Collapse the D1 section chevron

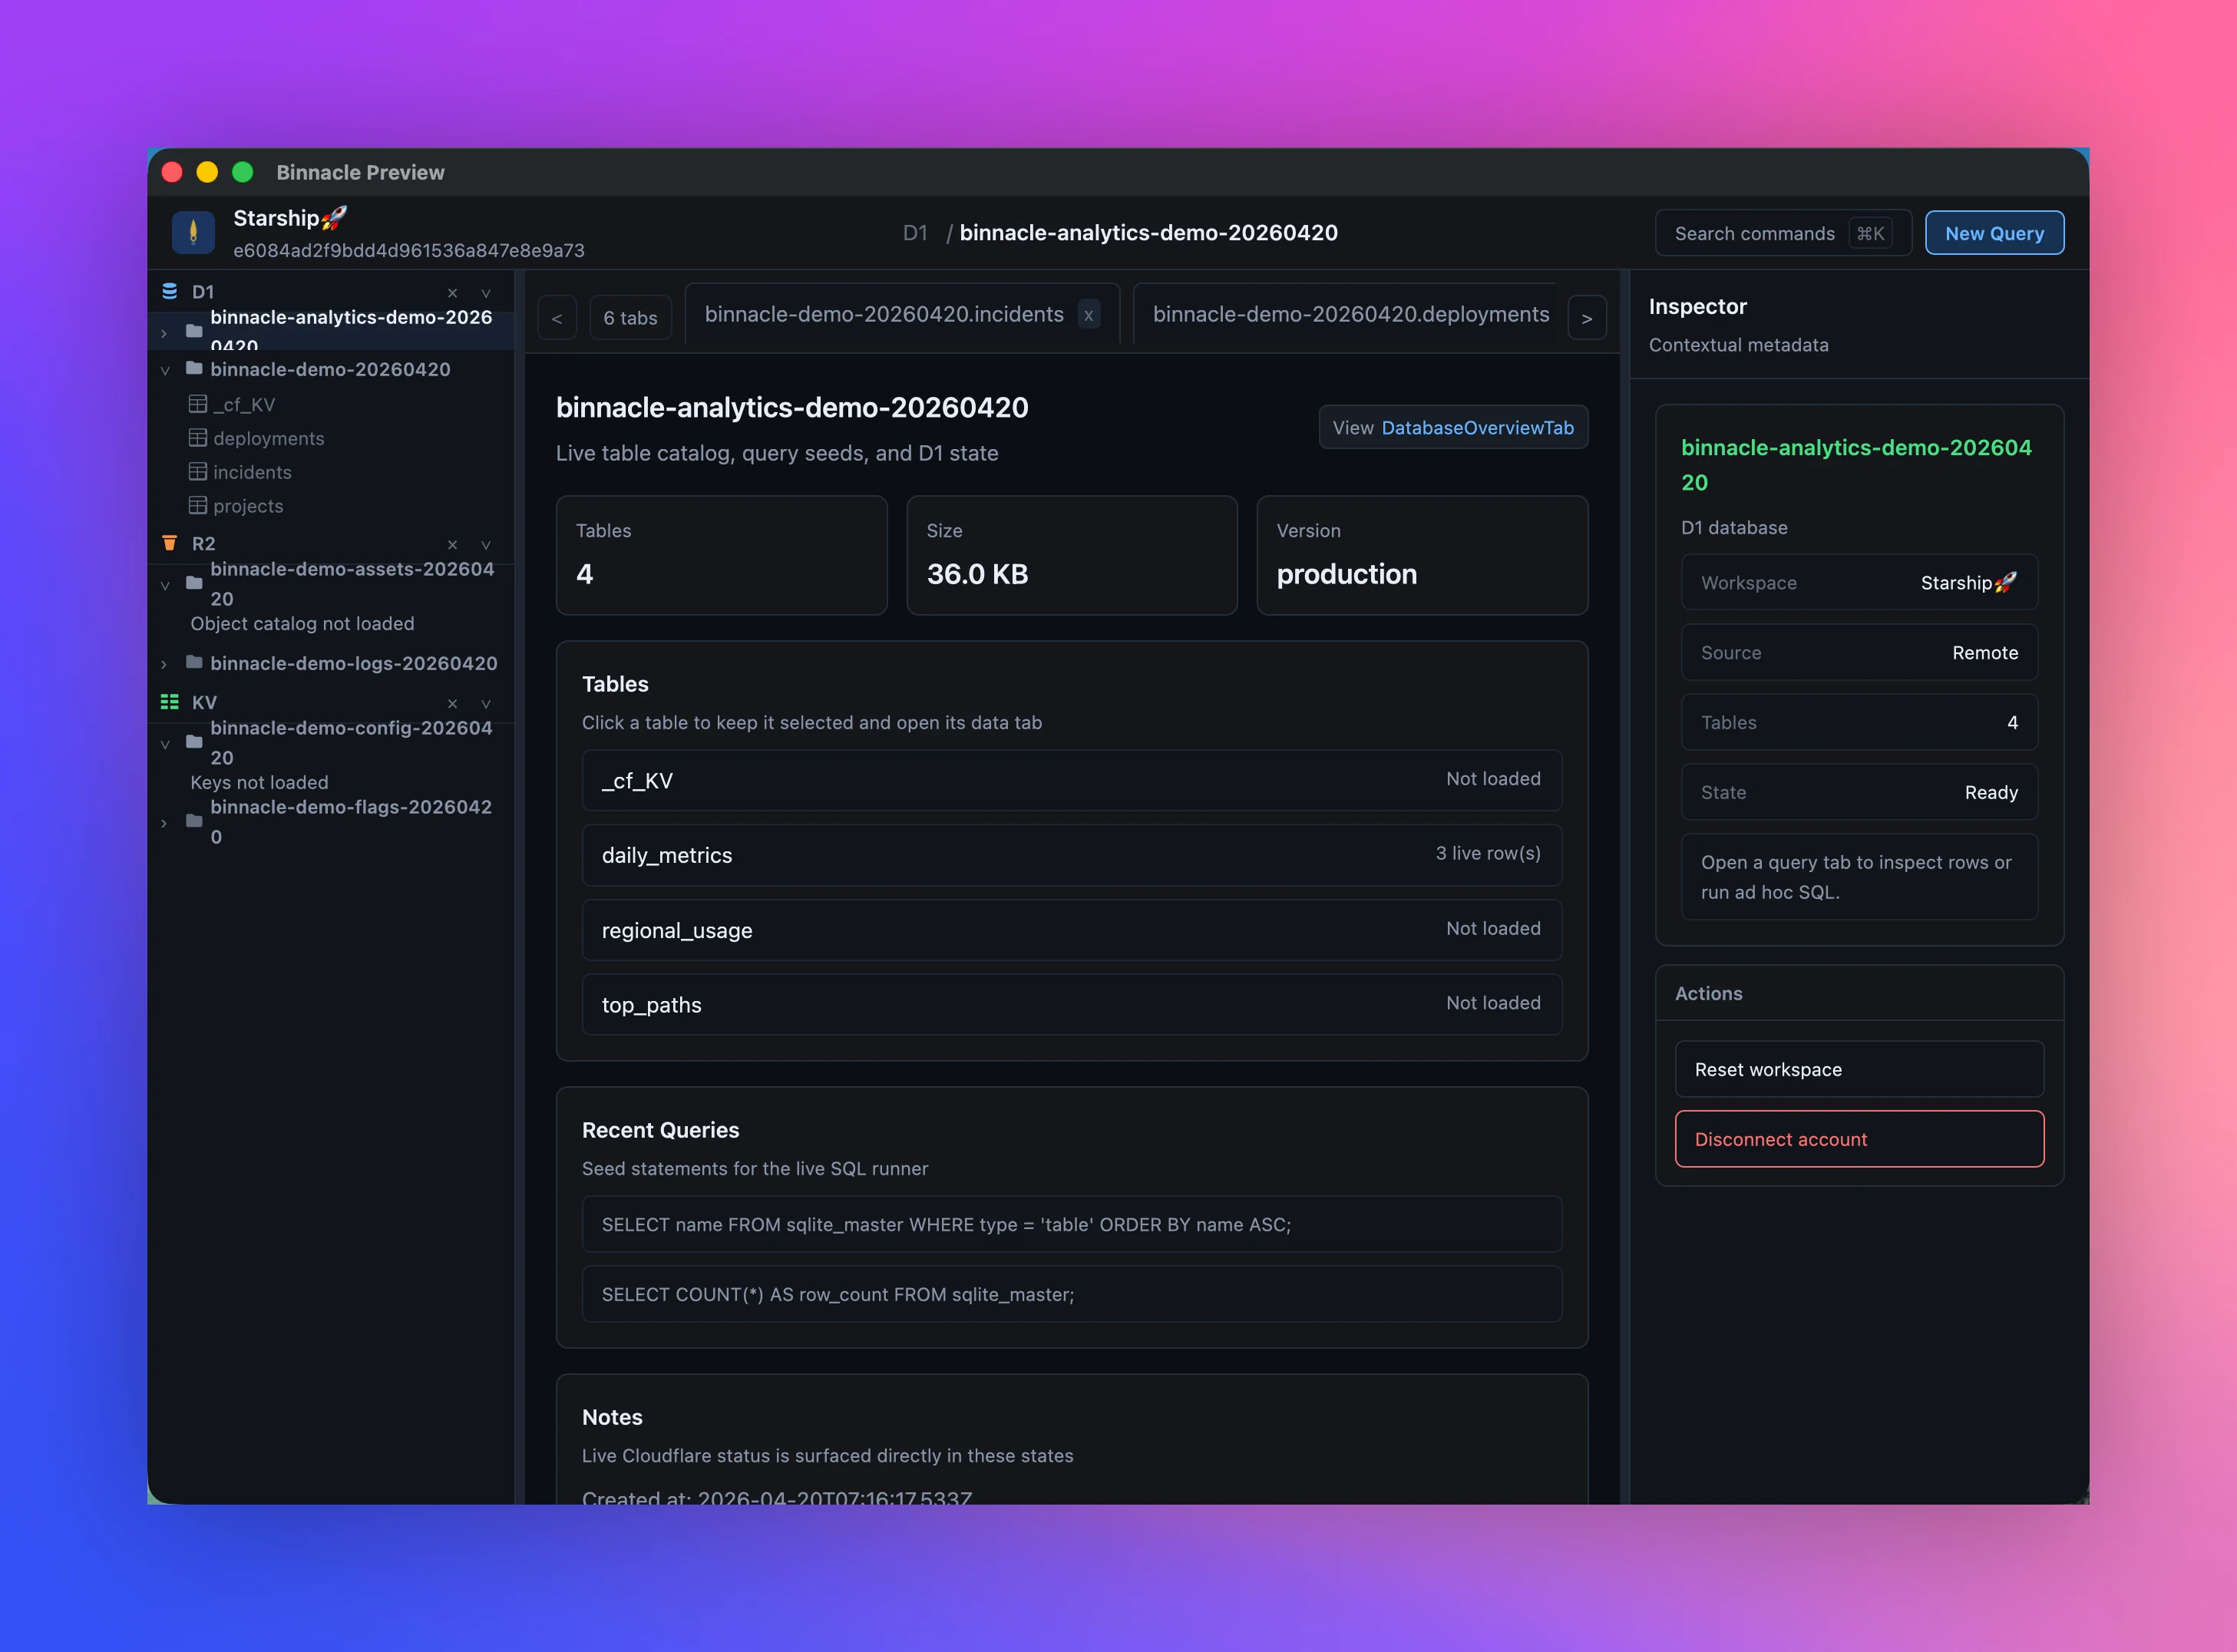pos(486,293)
